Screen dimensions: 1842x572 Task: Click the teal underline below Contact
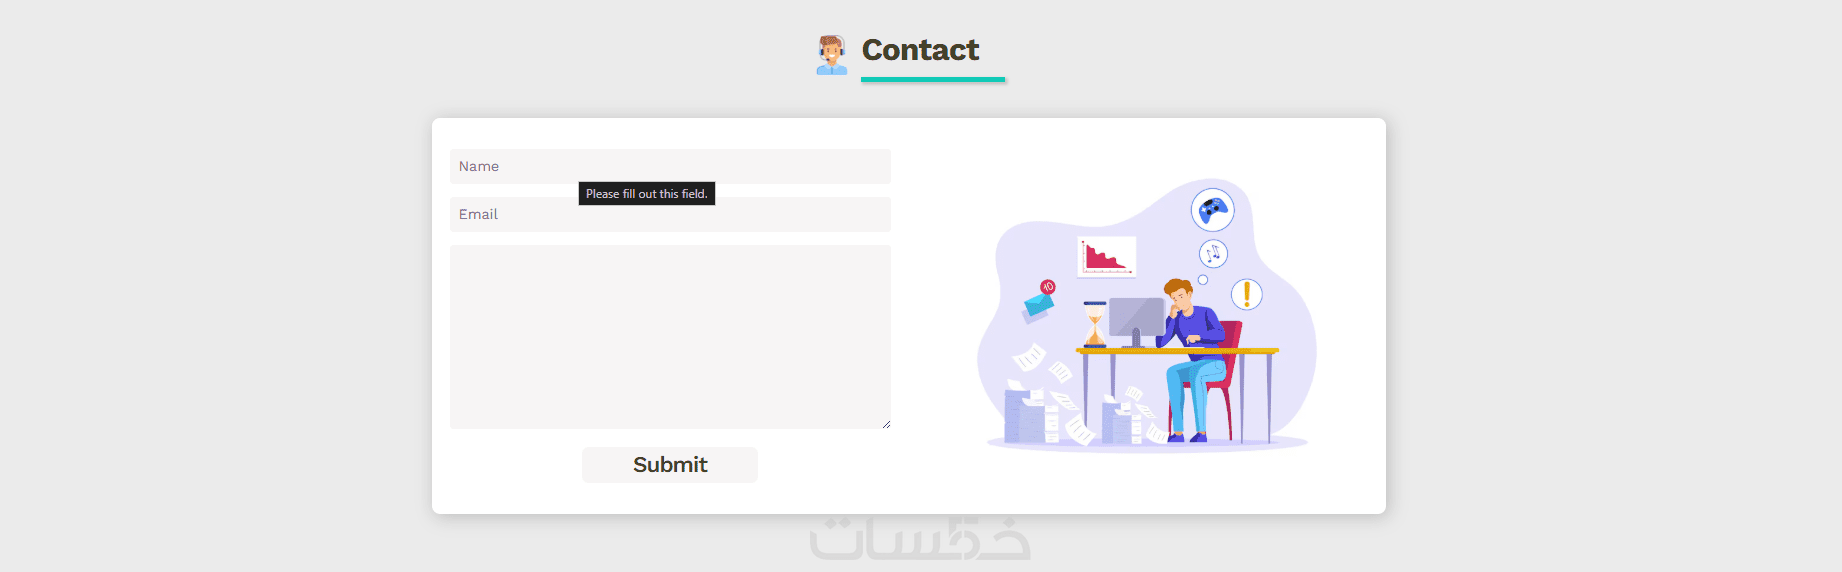933,79
